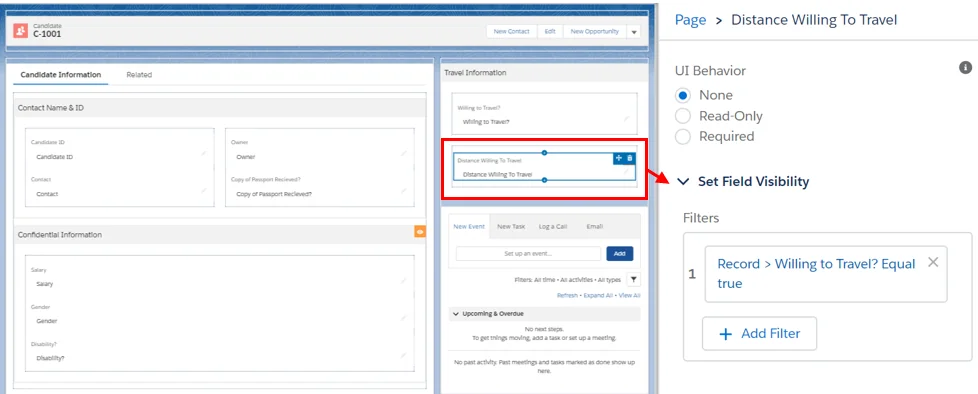978x394 pixels.
Task: Click the Filters label in properties panel
Action: 701,218
